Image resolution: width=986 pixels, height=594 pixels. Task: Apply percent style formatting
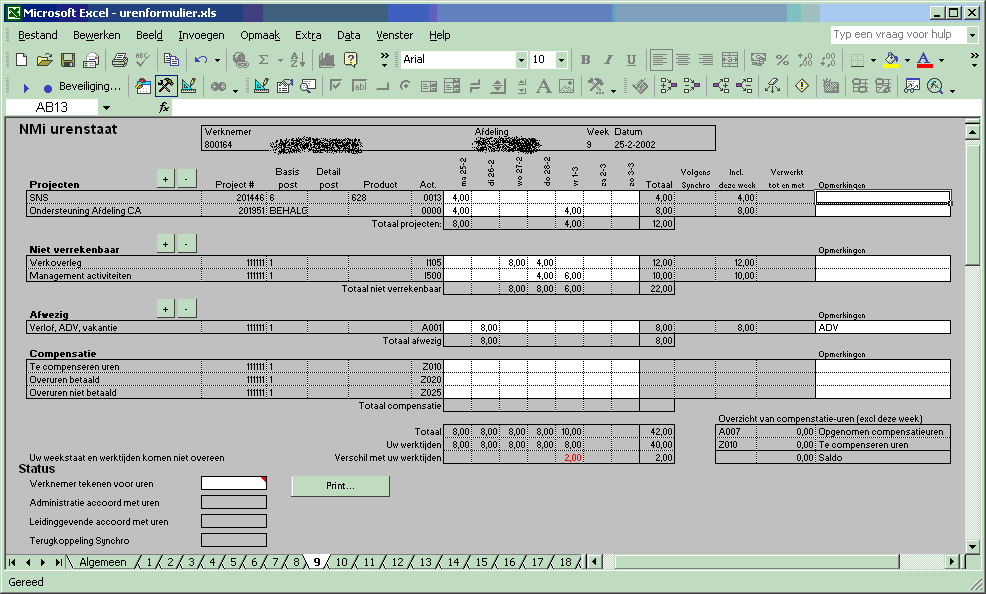click(x=782, y=60)
